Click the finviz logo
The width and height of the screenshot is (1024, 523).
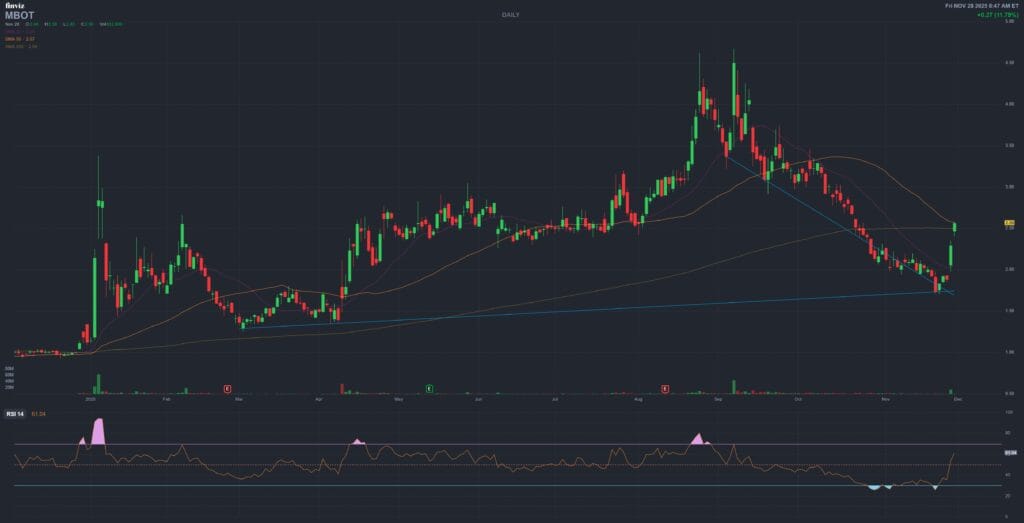14,6
